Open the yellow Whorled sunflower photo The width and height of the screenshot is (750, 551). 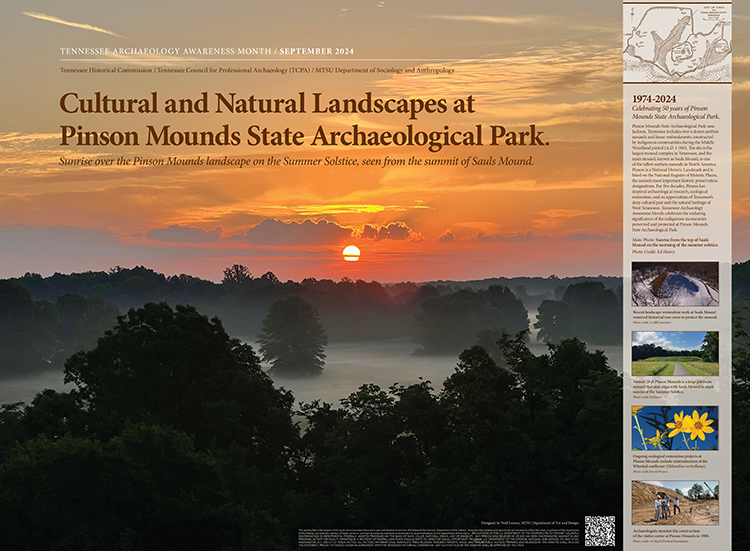tap(675, 426)
